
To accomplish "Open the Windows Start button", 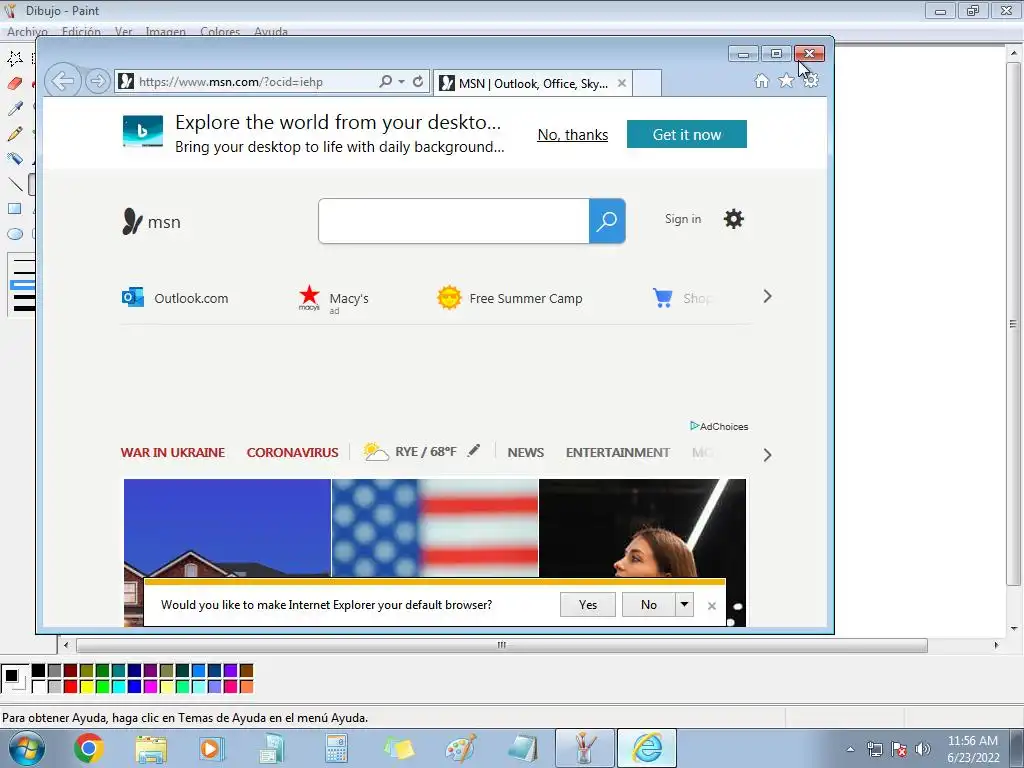I will coord(27,748).
